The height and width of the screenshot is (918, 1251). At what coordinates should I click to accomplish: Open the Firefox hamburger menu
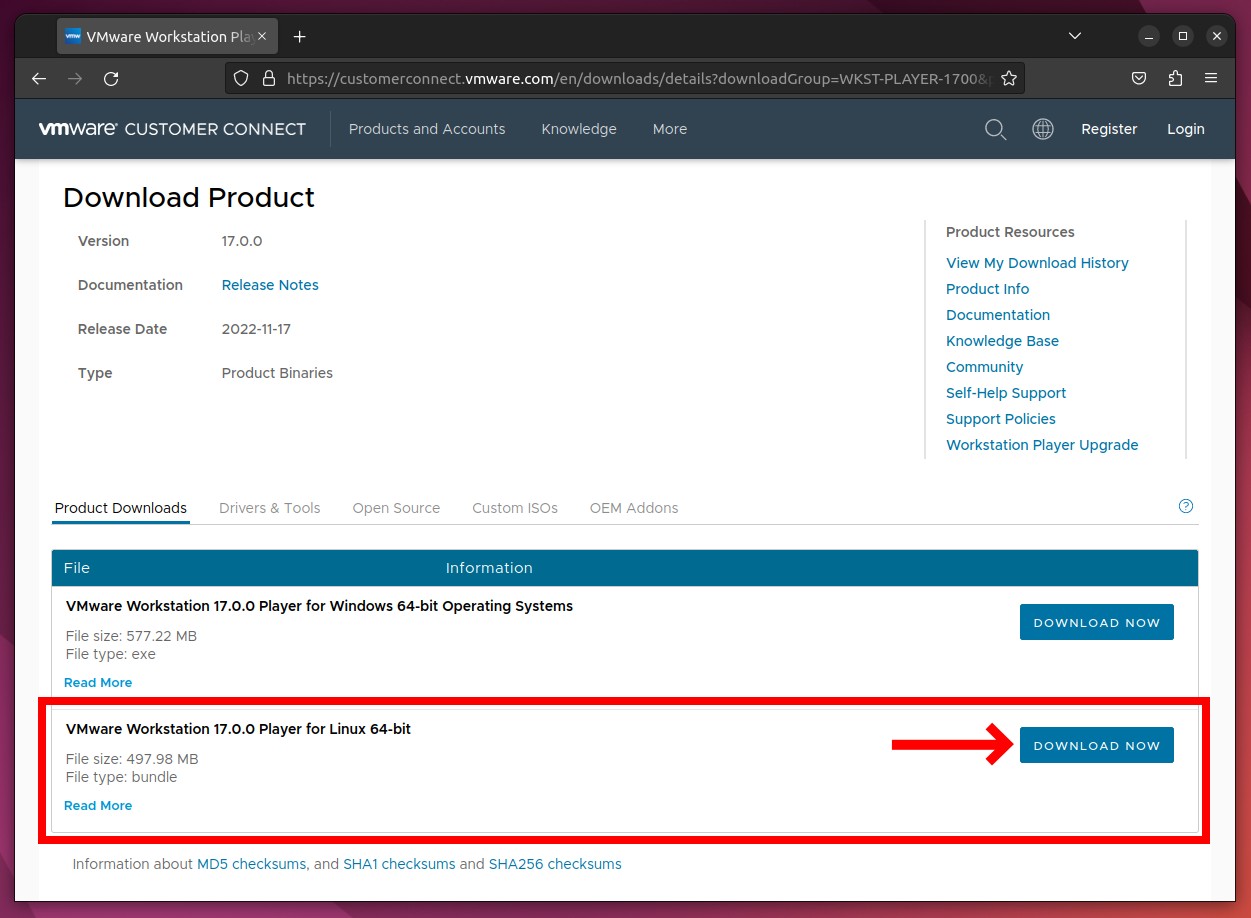click(1211, 78)
